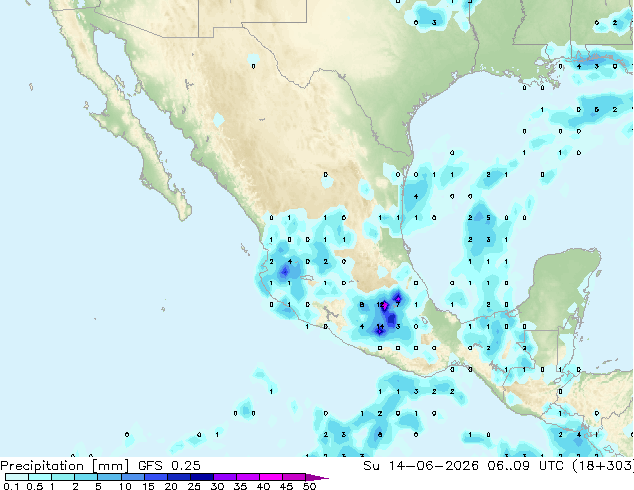The image size is (634, 490).
Task: Click the 0.1–0.5 mm legend color swatch
Action: [x=17, y=477]
